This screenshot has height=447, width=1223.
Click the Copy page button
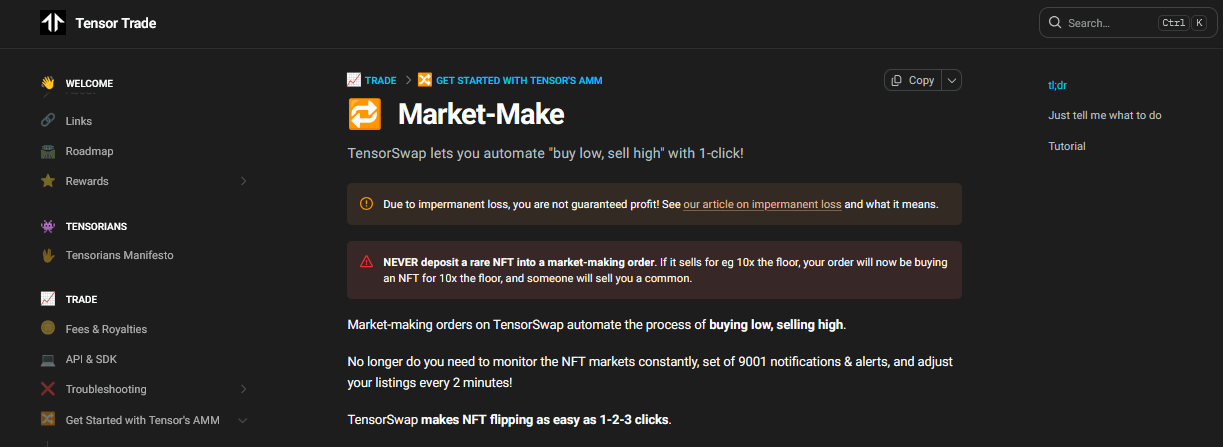click(913, 81)
